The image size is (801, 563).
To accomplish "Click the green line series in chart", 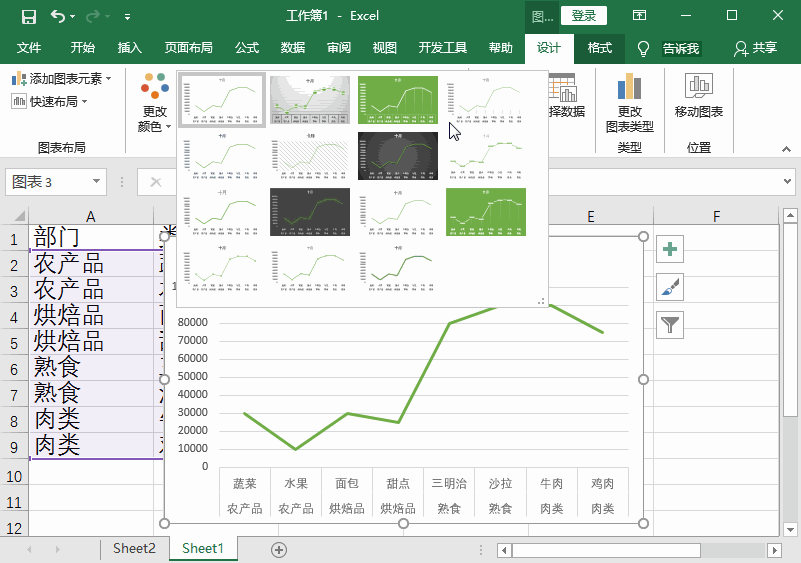I will (425, 372).
